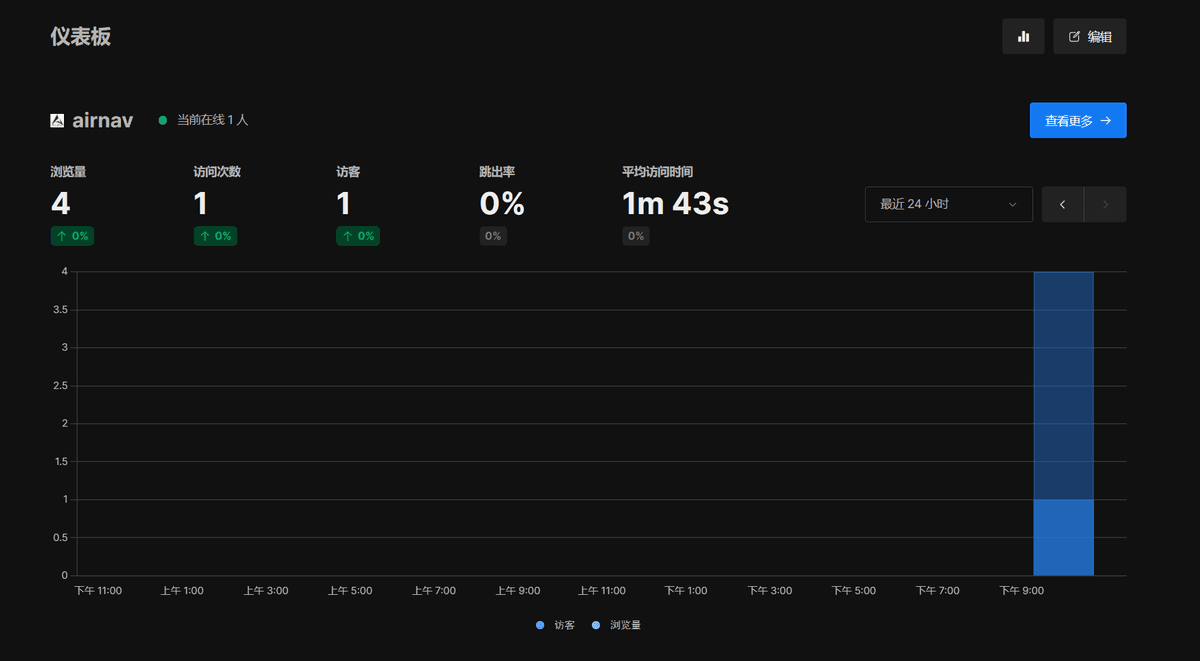1200x661 pixels.
Task: Go to previous period with left chevron
Action: [x=1062, y=204]
